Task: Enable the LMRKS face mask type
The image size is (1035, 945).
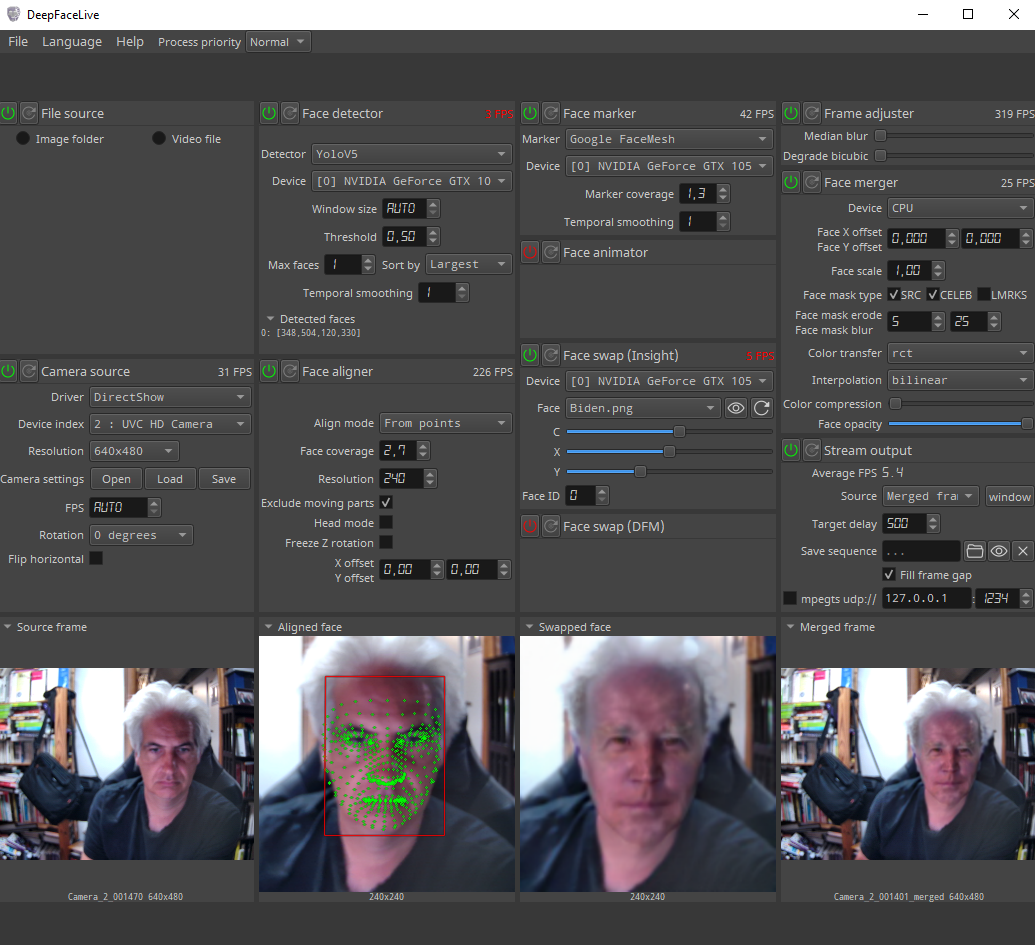Action: coord(984,295)
